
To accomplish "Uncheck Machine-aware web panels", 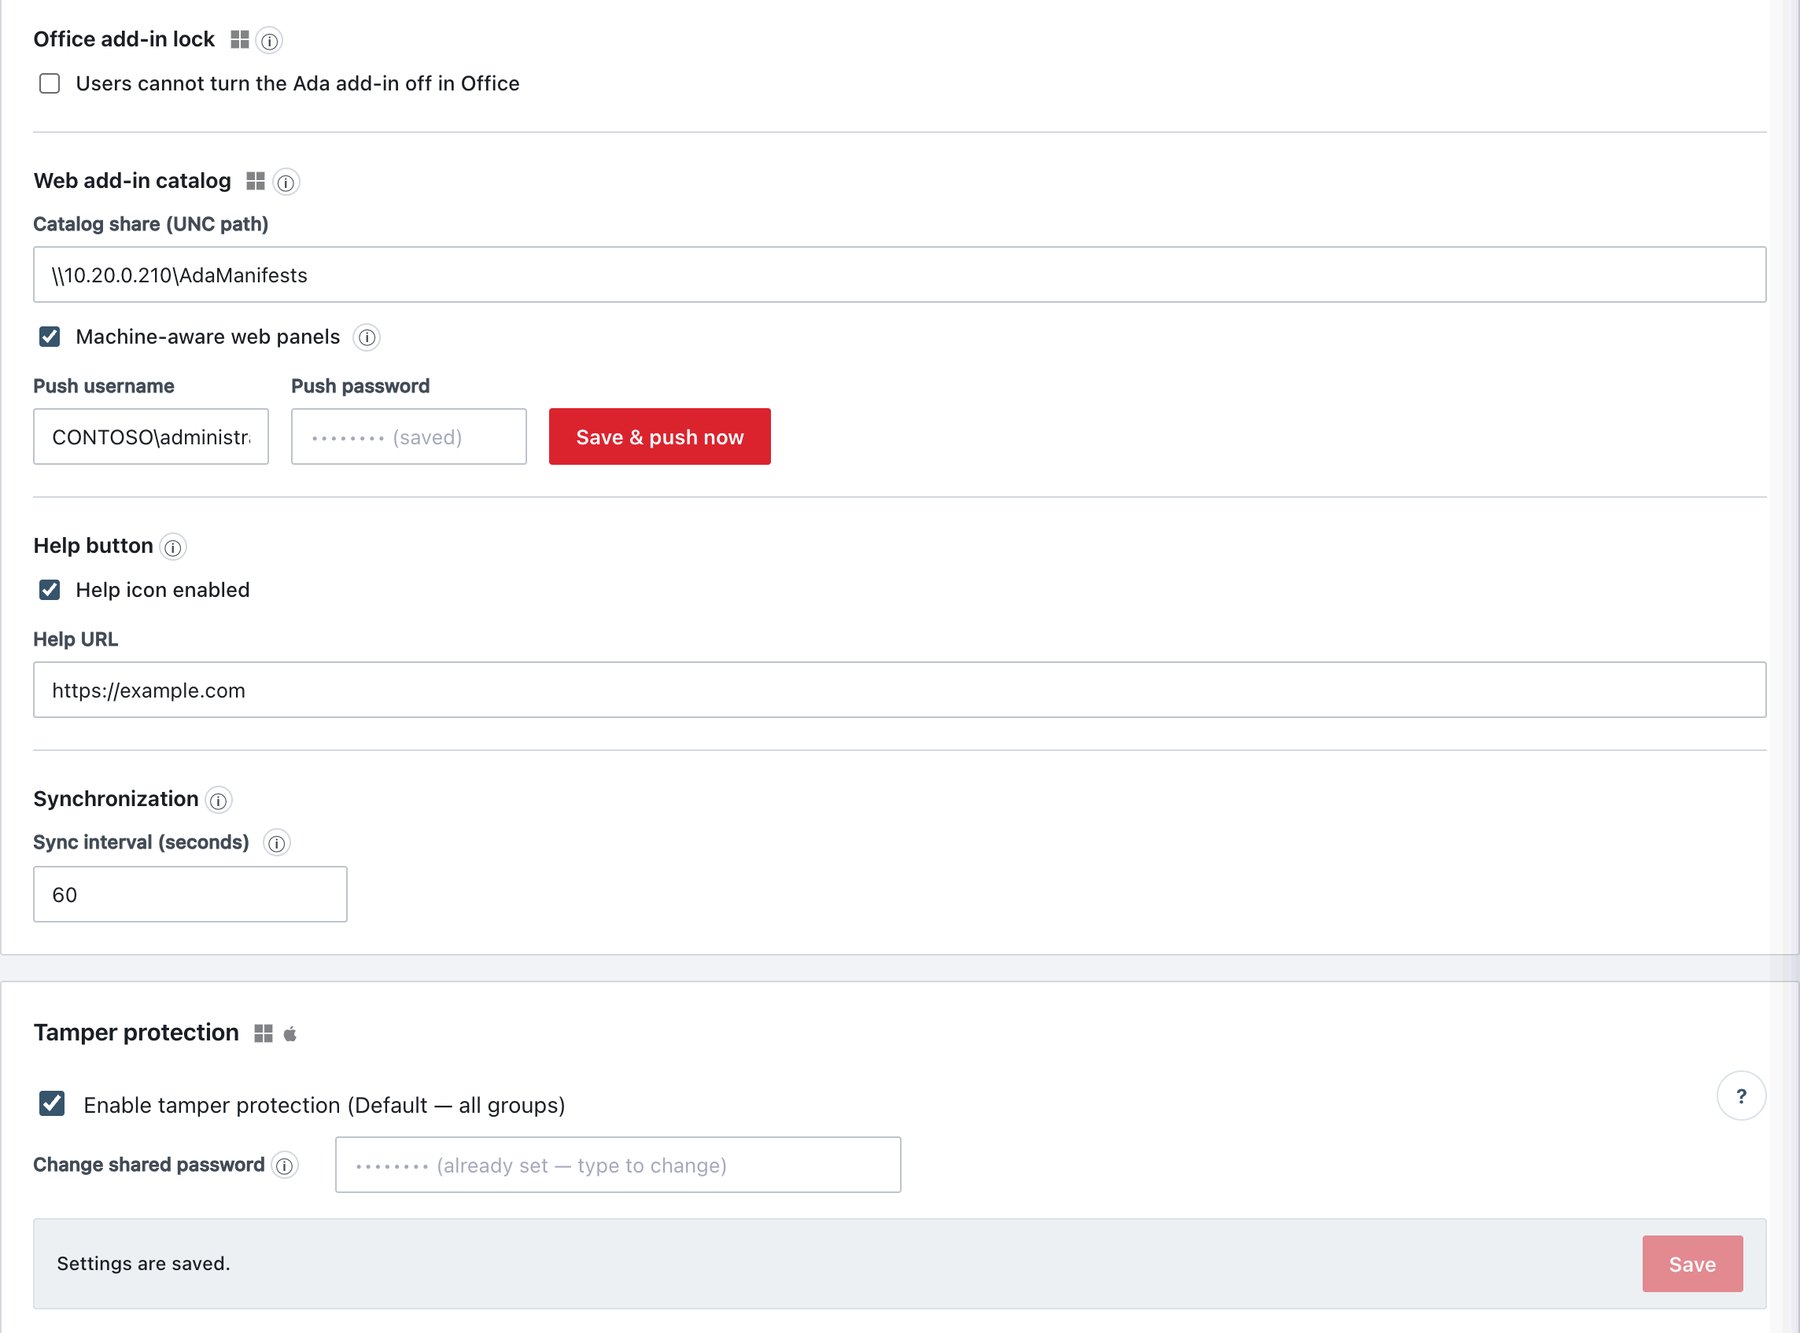I will pos(50,337).
